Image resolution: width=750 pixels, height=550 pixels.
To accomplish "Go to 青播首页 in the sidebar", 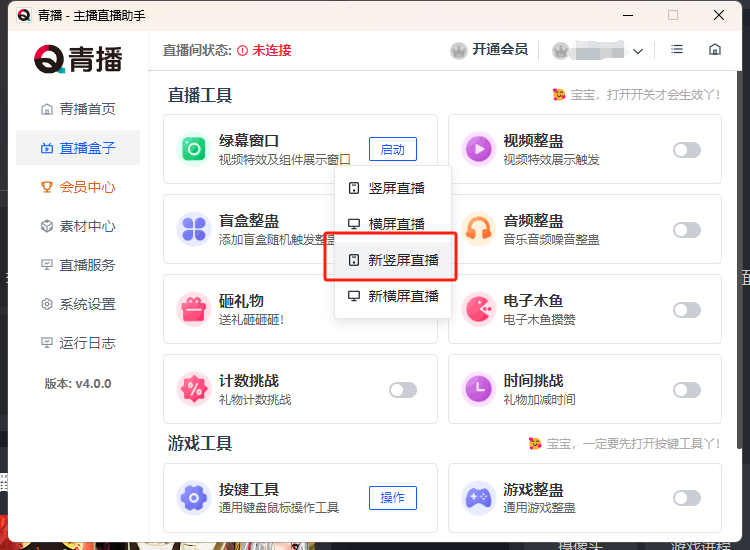I will coord(78,109).
